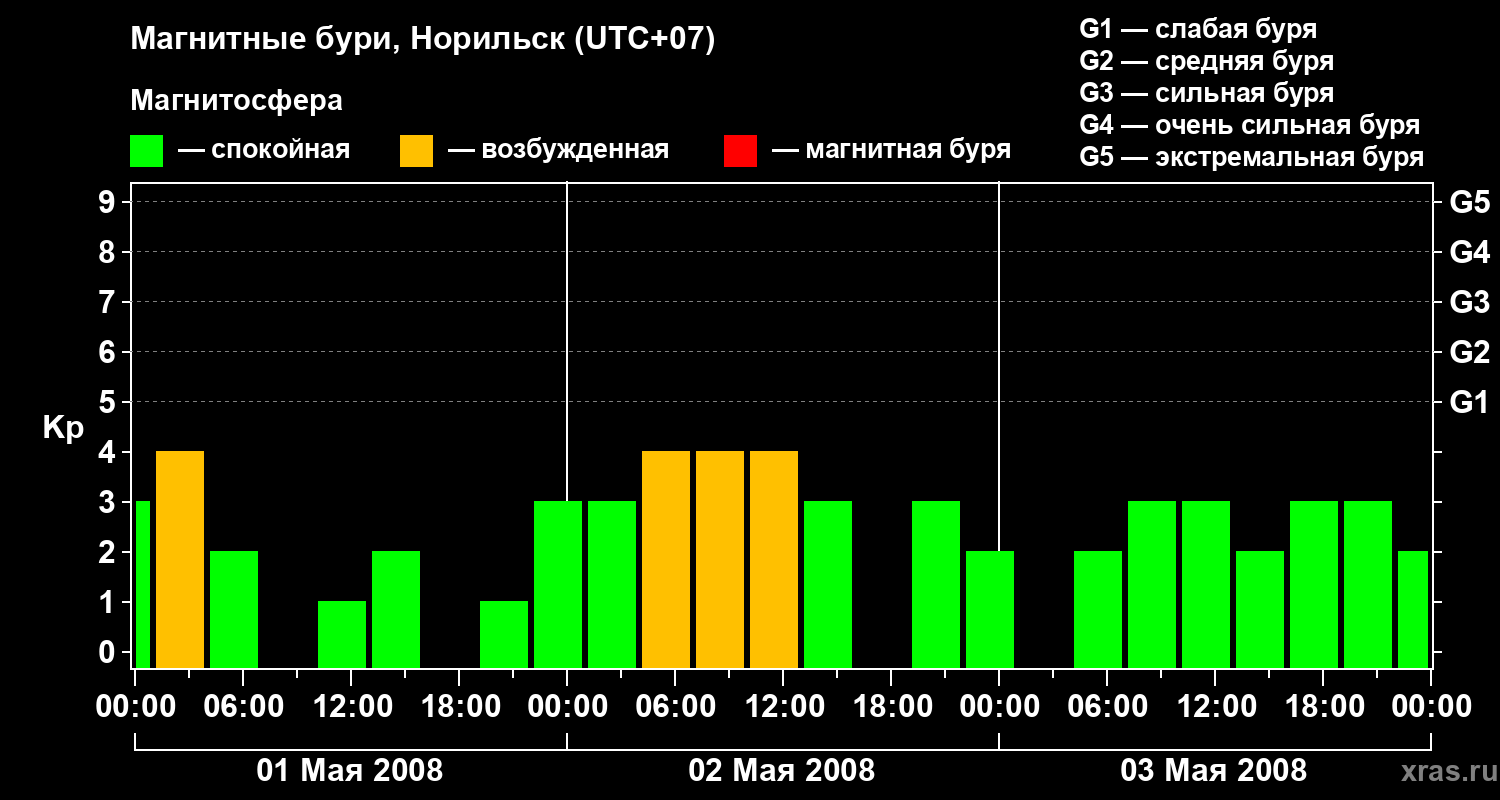Image resolution: width=1500 pixels, height=800 pixels.
Task: Click the '02 Мая 2008' date label
Action: point(782,771)
